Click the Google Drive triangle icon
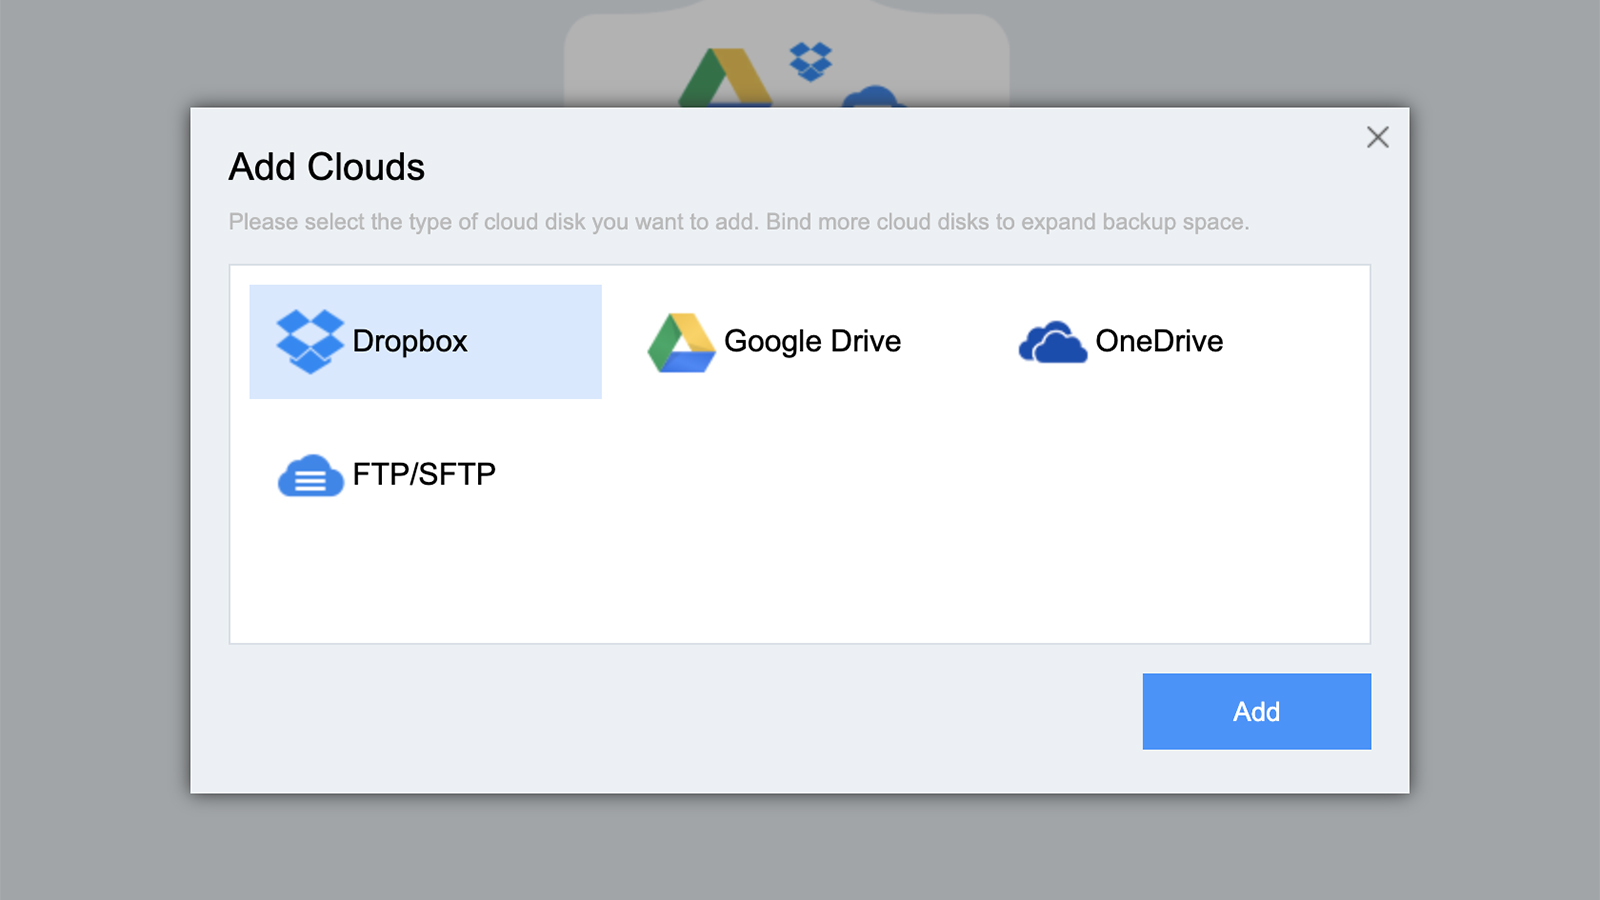The width and height of the screenshot is (1600, 900). [x=681, y=342]
